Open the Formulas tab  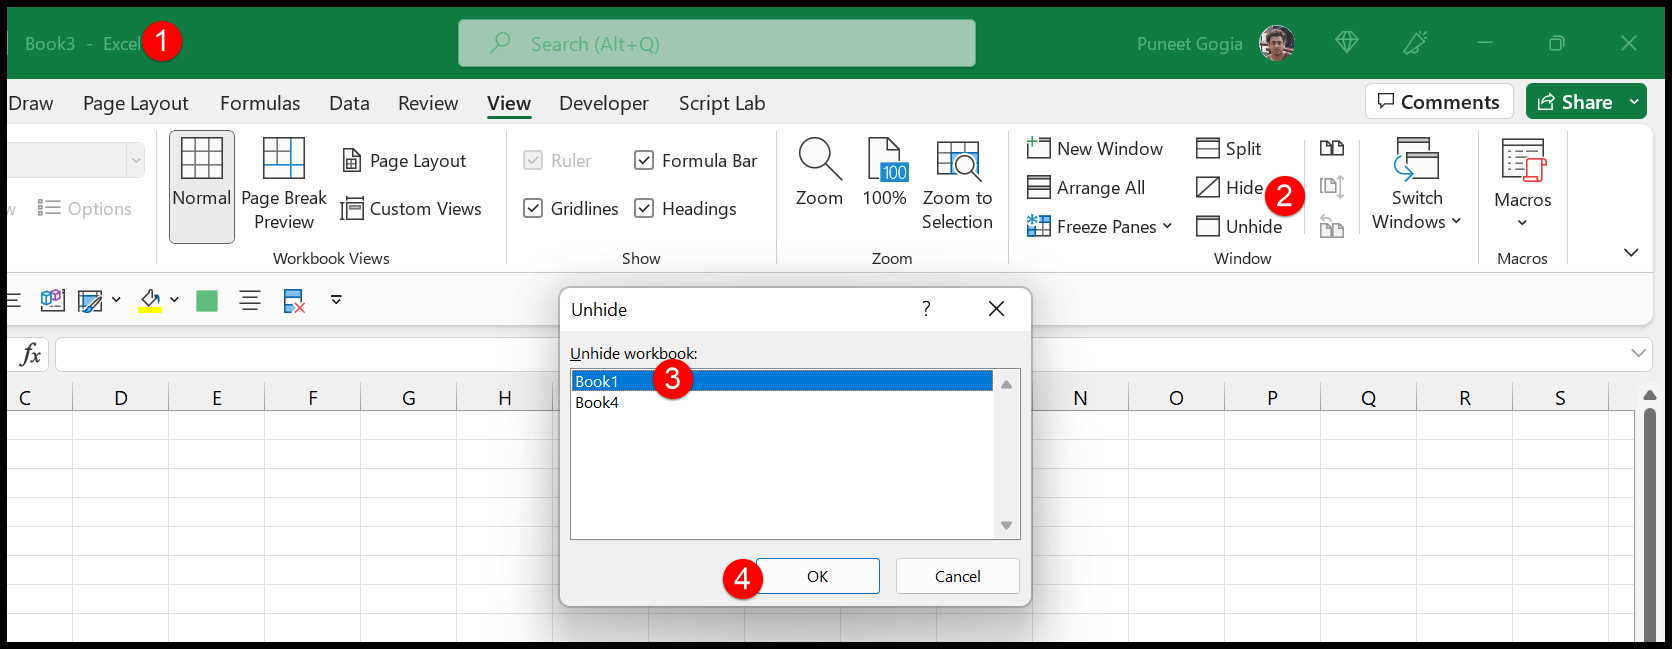[x=260, y=103]
